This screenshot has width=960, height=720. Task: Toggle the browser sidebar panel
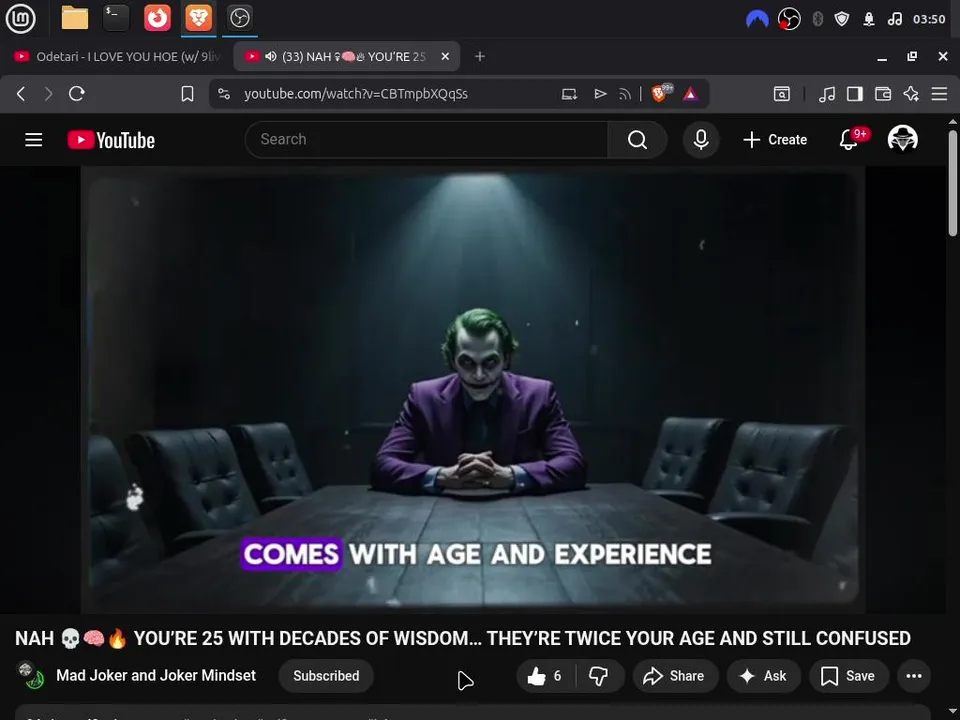pos(855,94)
